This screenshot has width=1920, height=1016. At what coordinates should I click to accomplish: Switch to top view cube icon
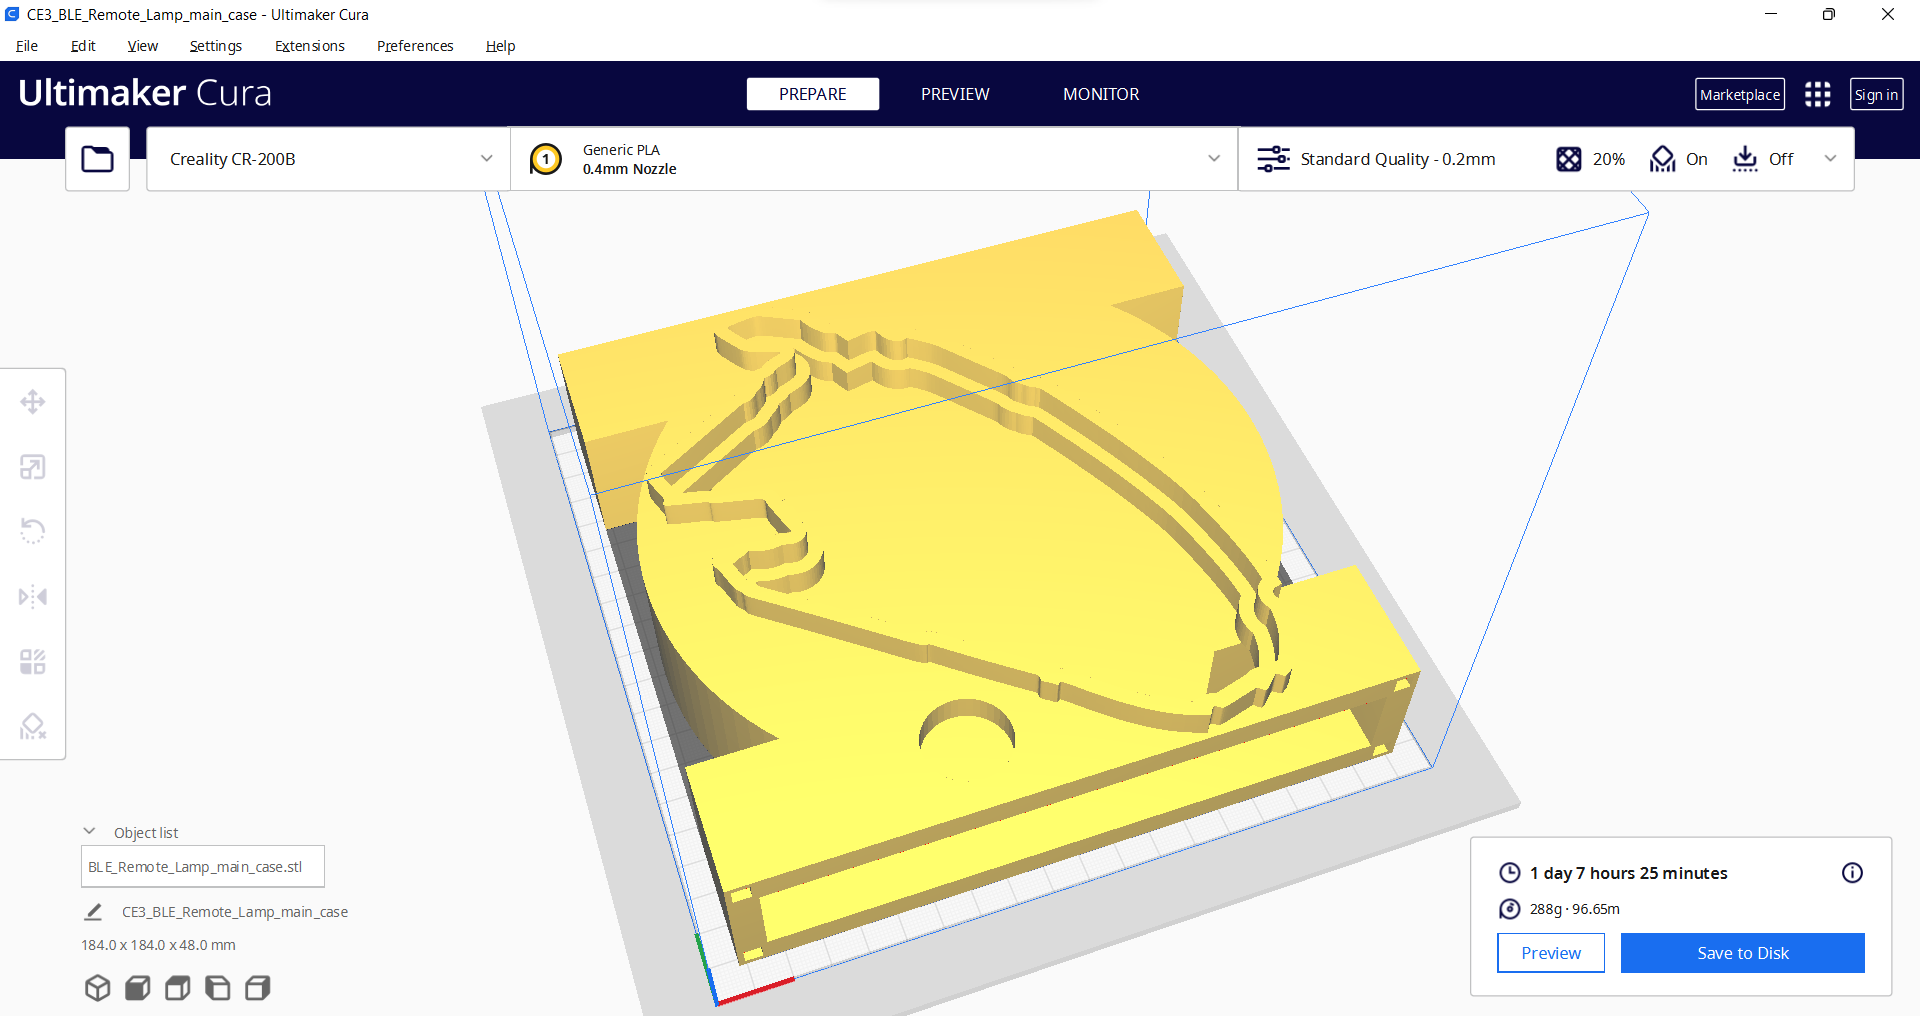point(177,988)
